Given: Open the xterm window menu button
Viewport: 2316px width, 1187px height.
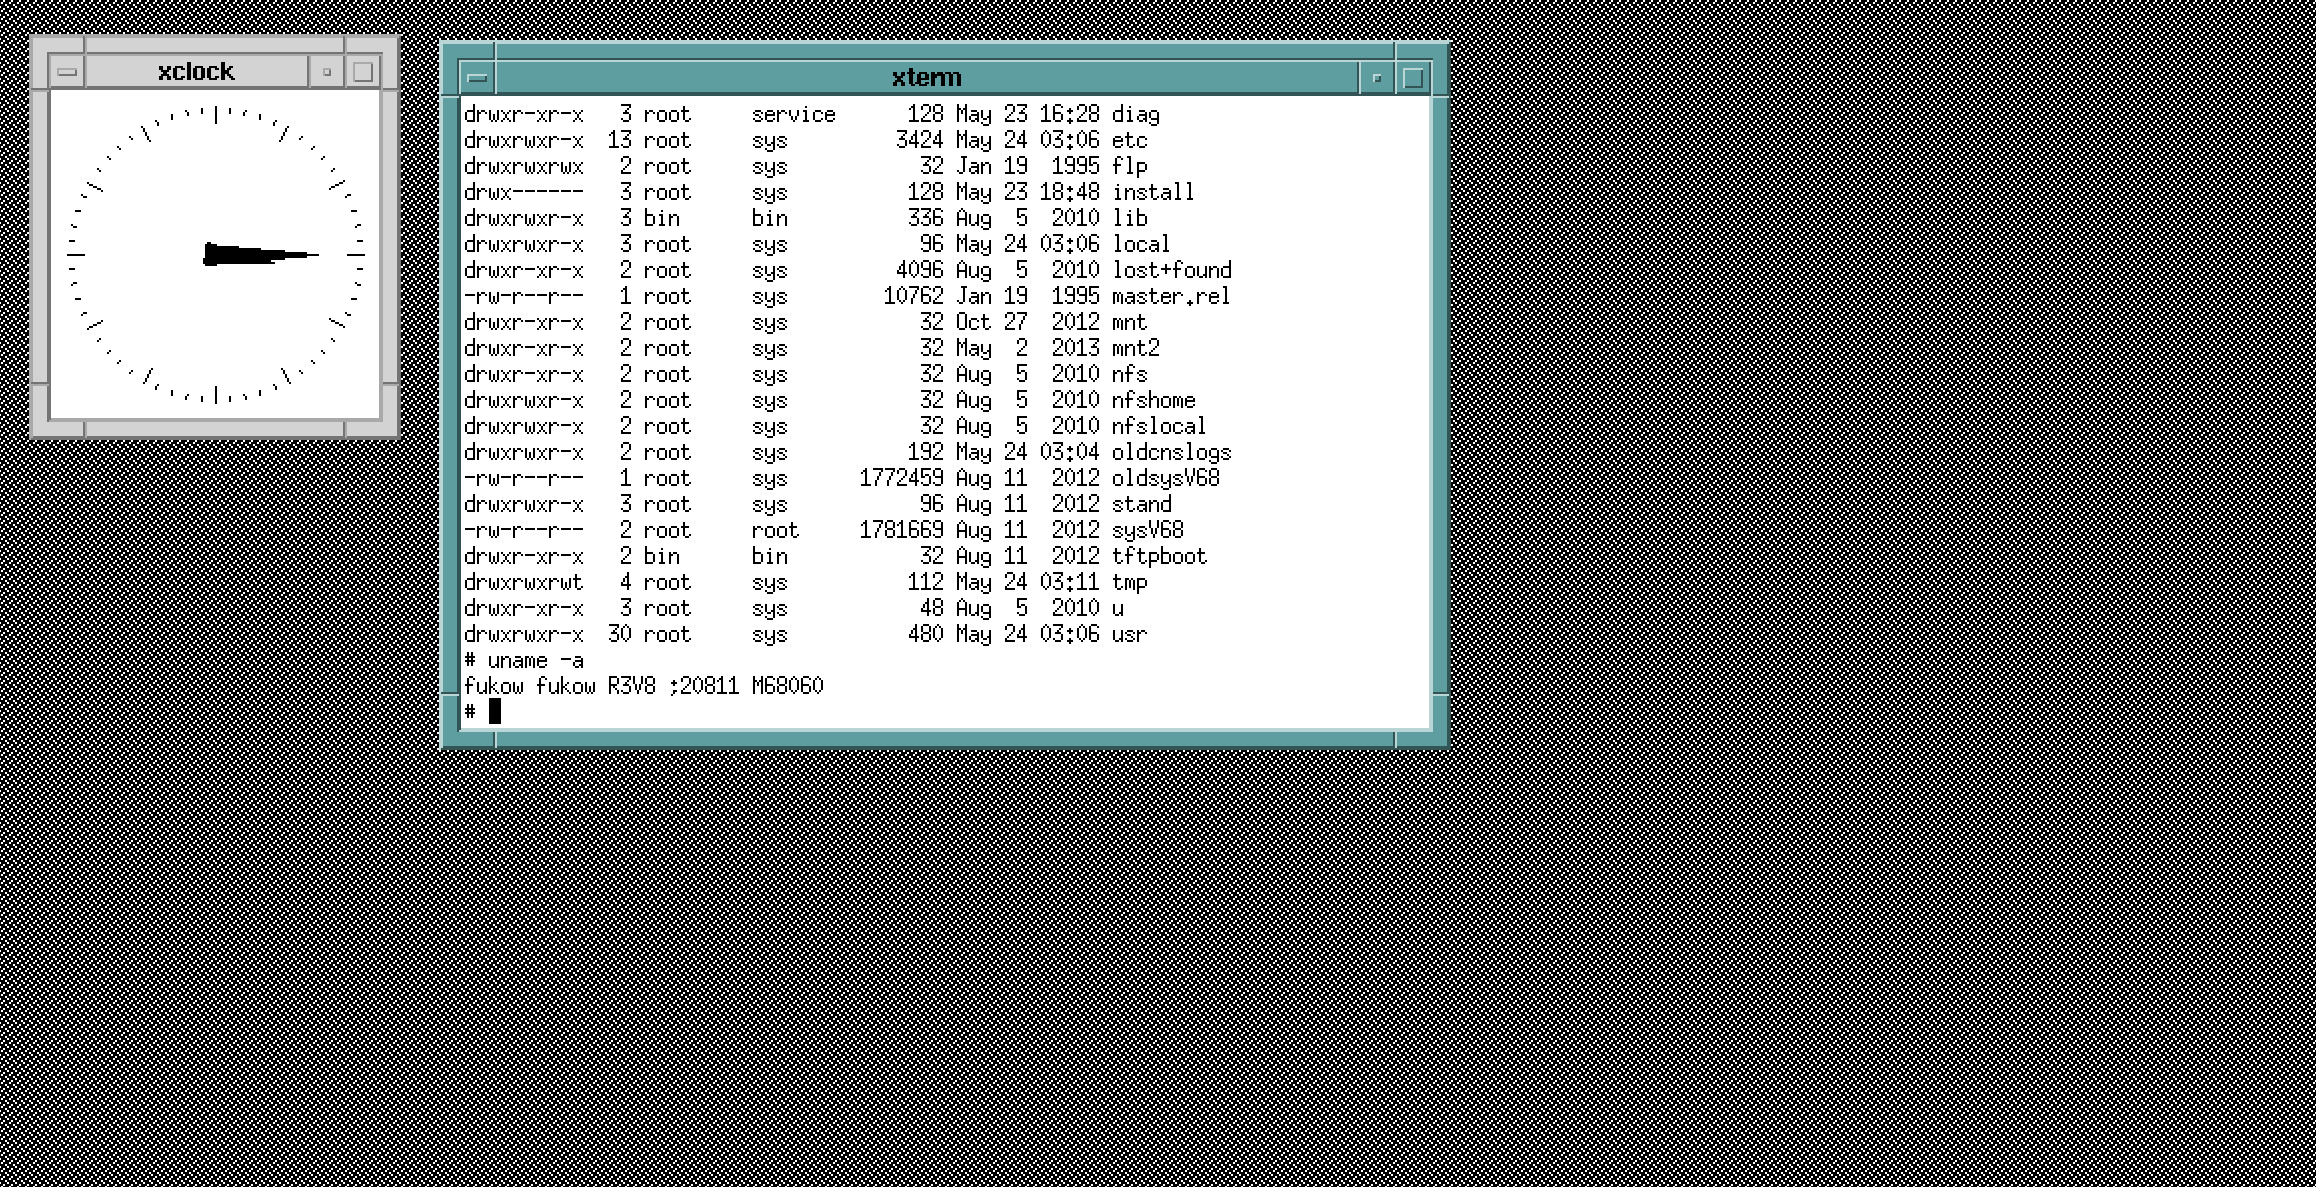Looking at the screenshot, I should click(x=477, y=78).
